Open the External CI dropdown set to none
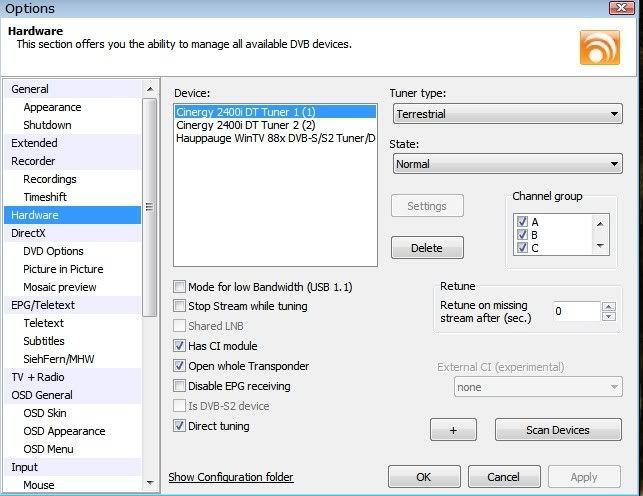This screenshot has height=496, width=643. pyautogui.click(x=538, y=387)
